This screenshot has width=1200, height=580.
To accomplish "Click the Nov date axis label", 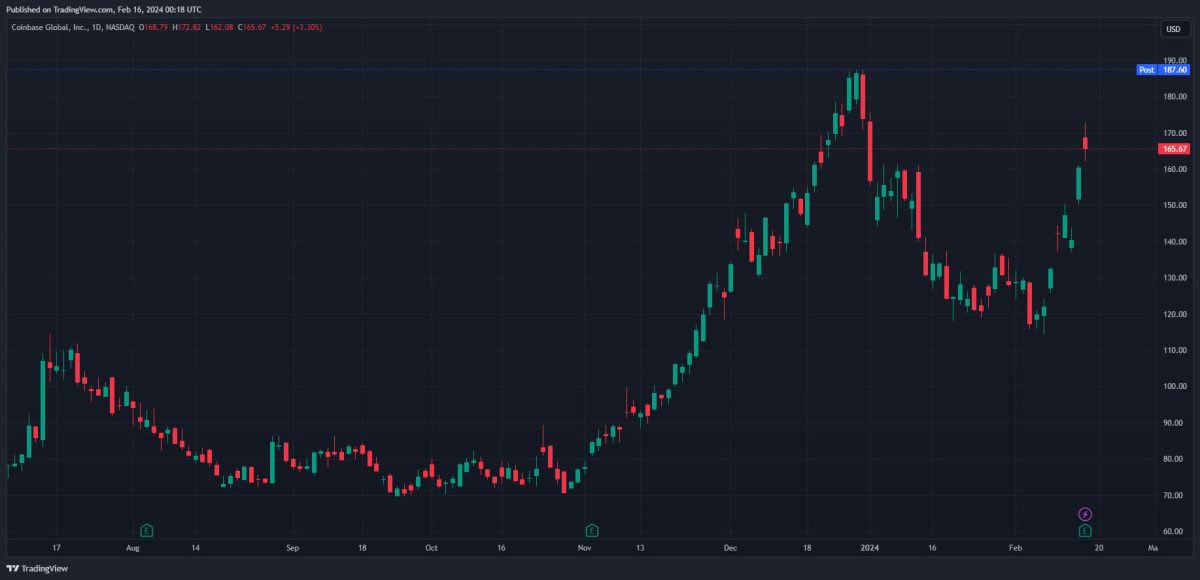I will point(584,548).
